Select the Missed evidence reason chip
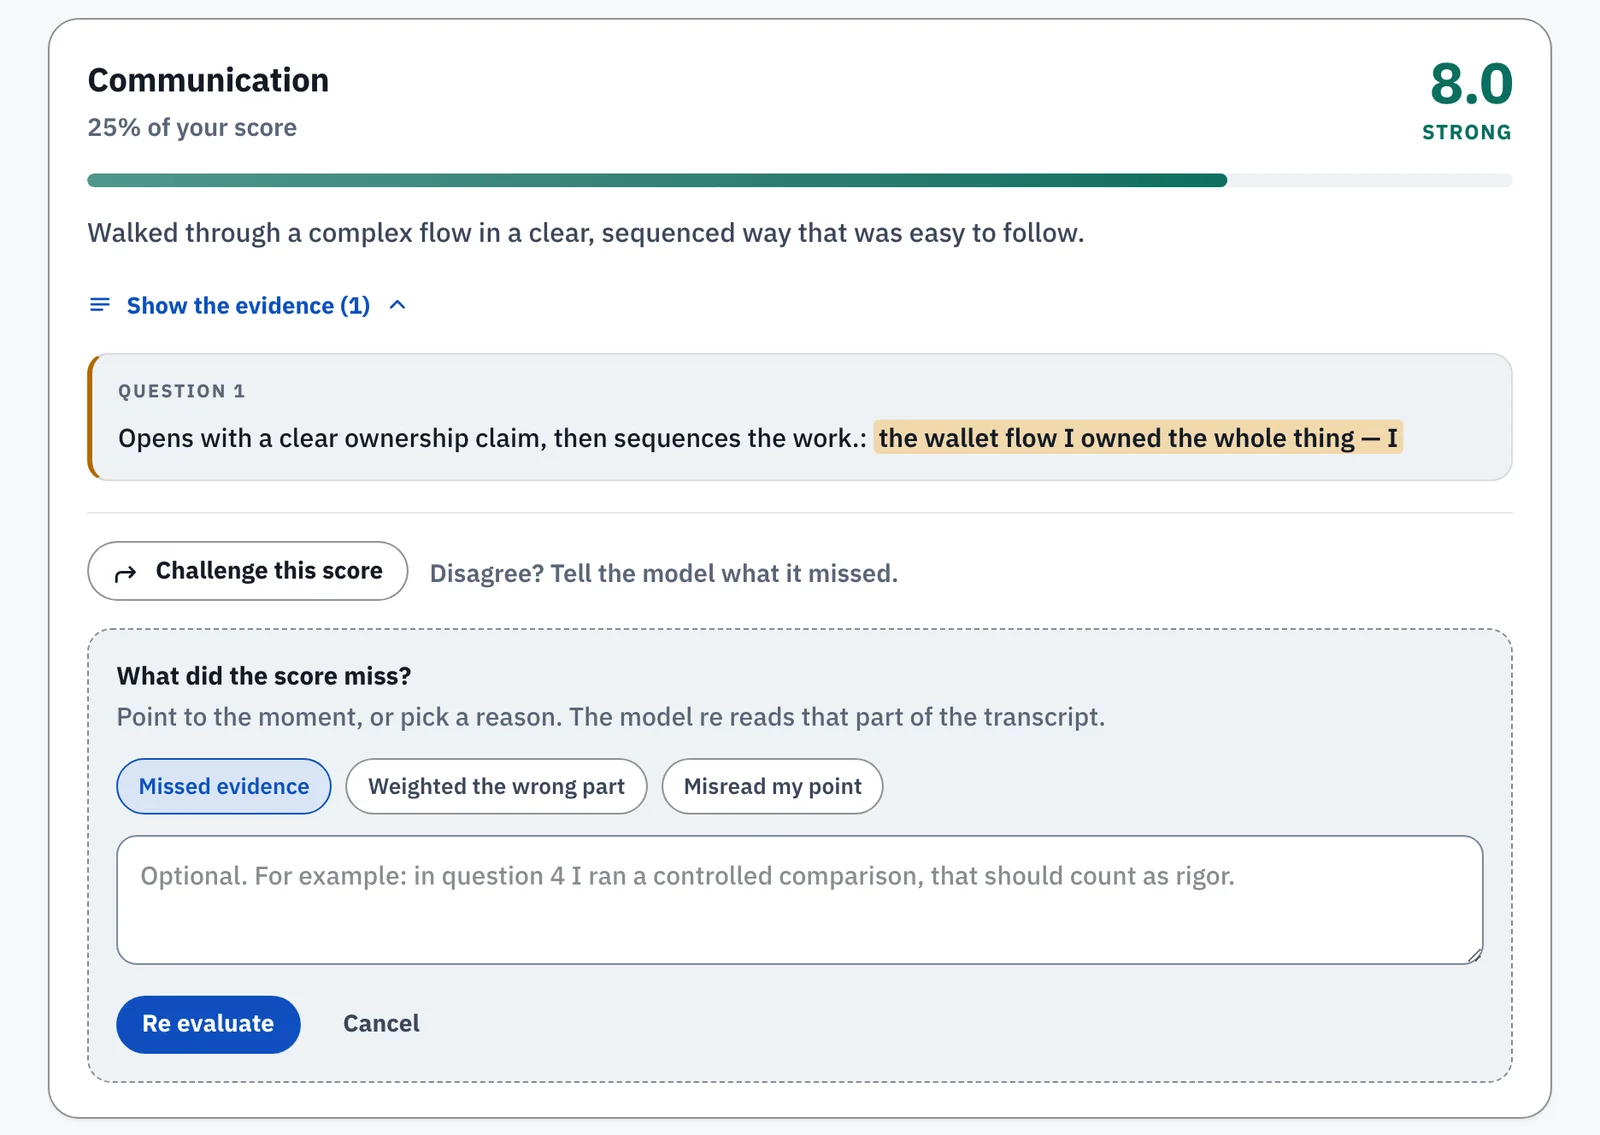The height and width of the screenshot is (1135, 1600). [224, 786]
